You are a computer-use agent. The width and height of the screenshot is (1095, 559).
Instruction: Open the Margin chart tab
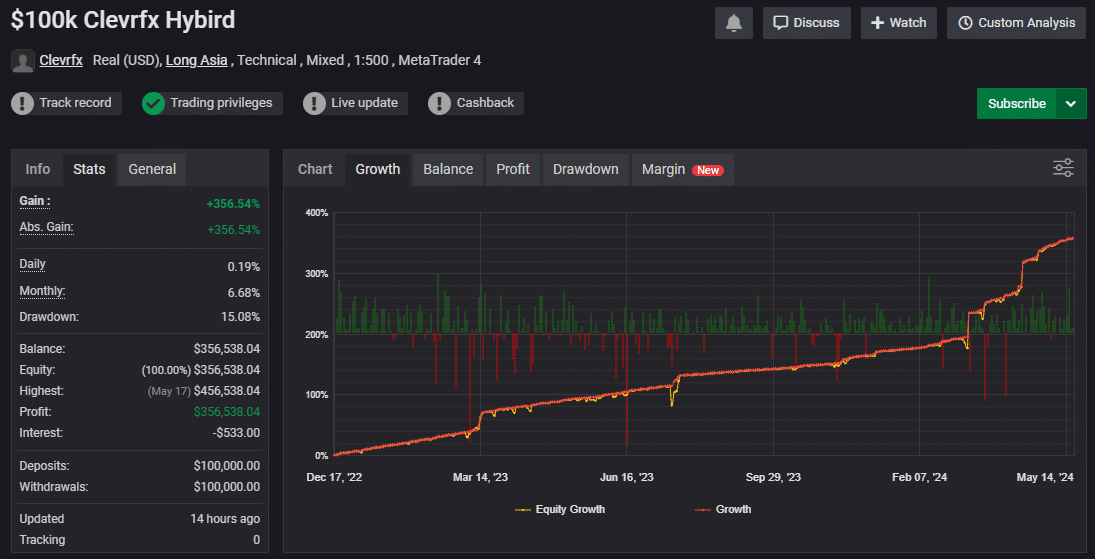pos(682,169)
